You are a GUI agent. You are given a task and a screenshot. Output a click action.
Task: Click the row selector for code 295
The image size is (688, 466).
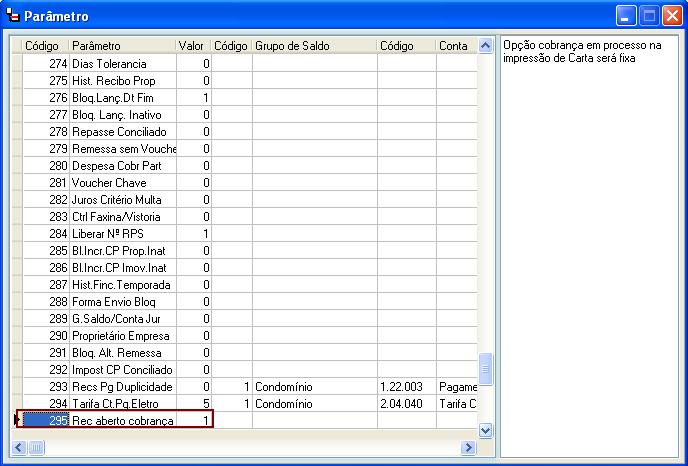[x=15, y=421]
